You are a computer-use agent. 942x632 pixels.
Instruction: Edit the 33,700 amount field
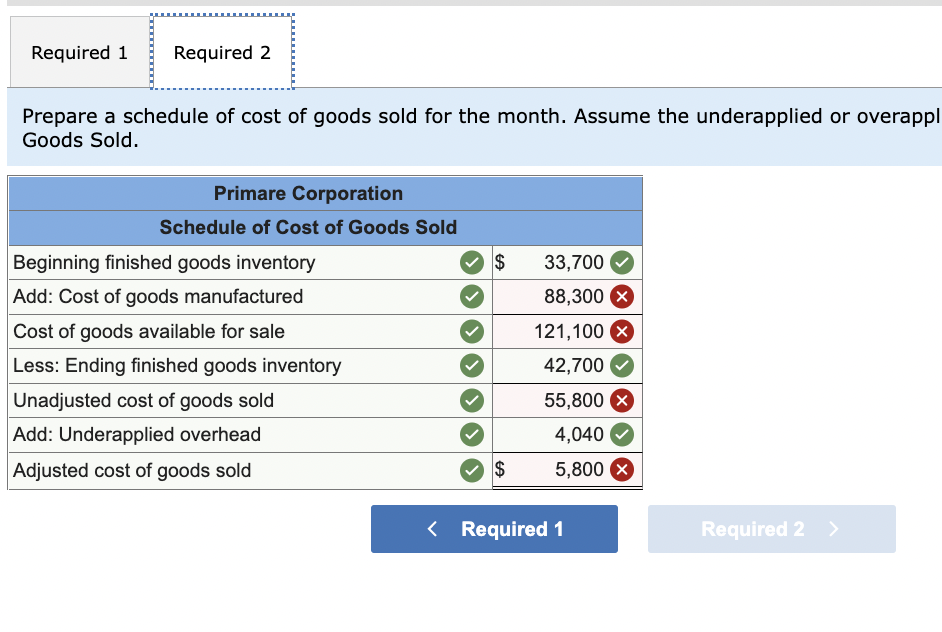click(x=567, y=263)
